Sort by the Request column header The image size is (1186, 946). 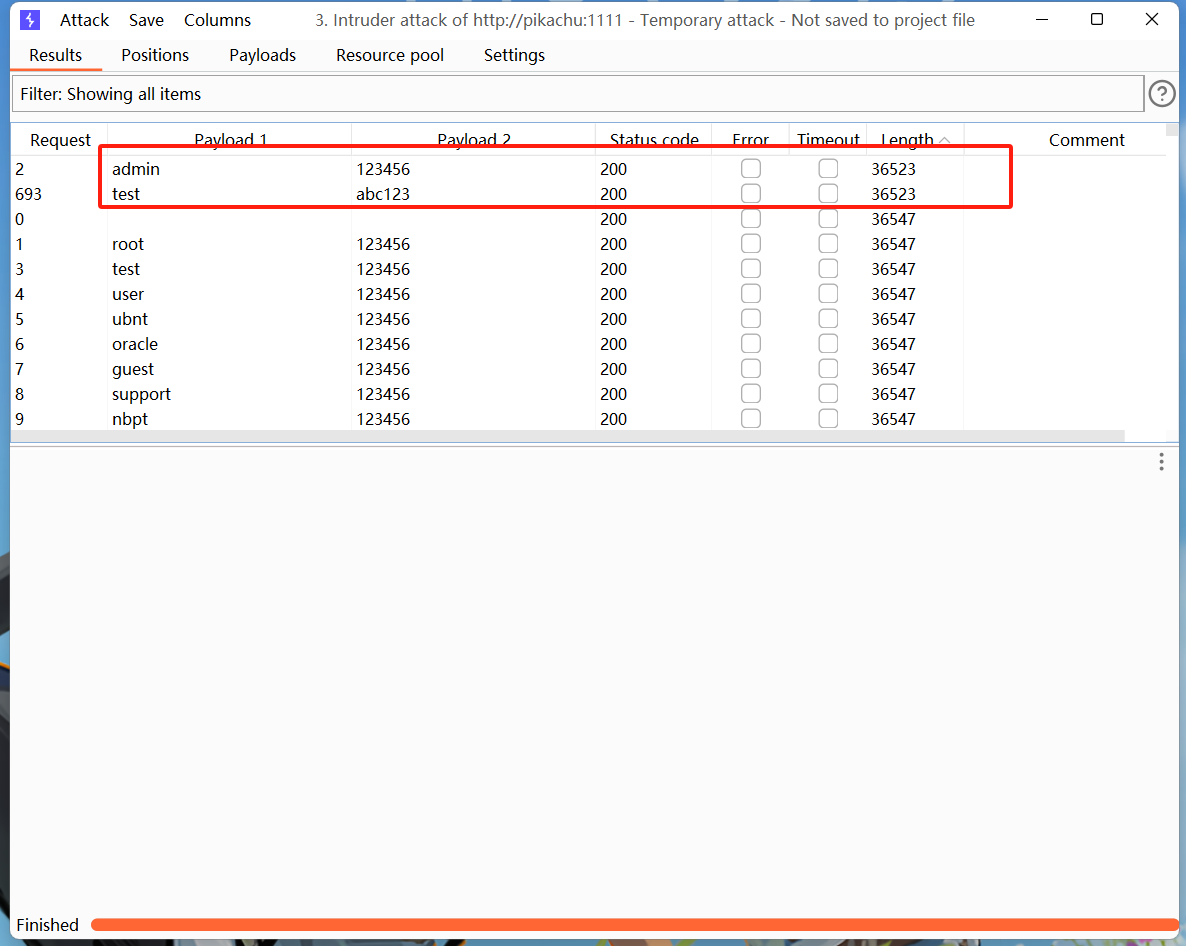tap(60, 140)
